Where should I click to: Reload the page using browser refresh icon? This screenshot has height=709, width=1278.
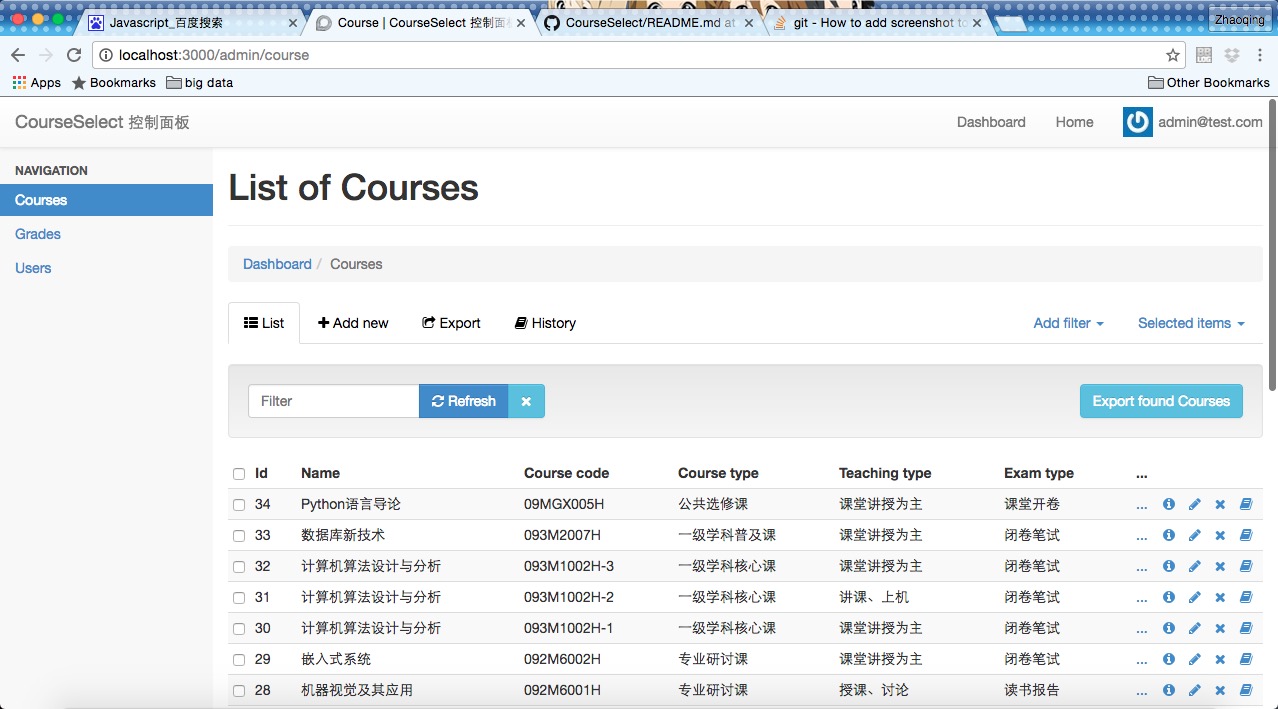click(x=74, y=55)
